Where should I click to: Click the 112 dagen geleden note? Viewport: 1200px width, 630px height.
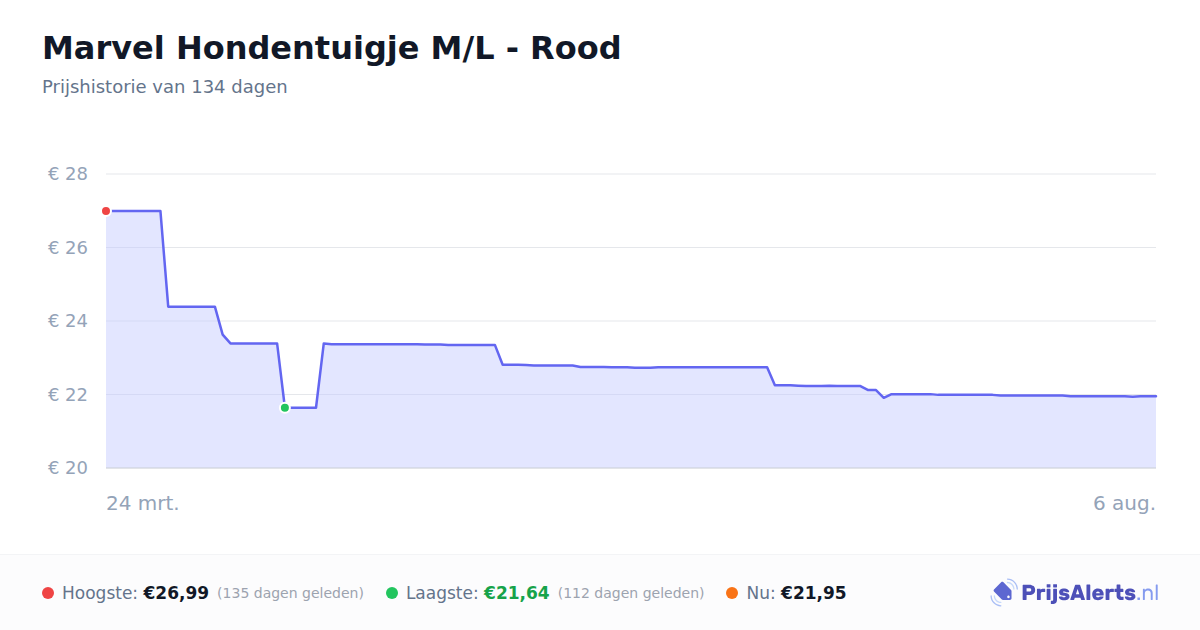[631, 593]
